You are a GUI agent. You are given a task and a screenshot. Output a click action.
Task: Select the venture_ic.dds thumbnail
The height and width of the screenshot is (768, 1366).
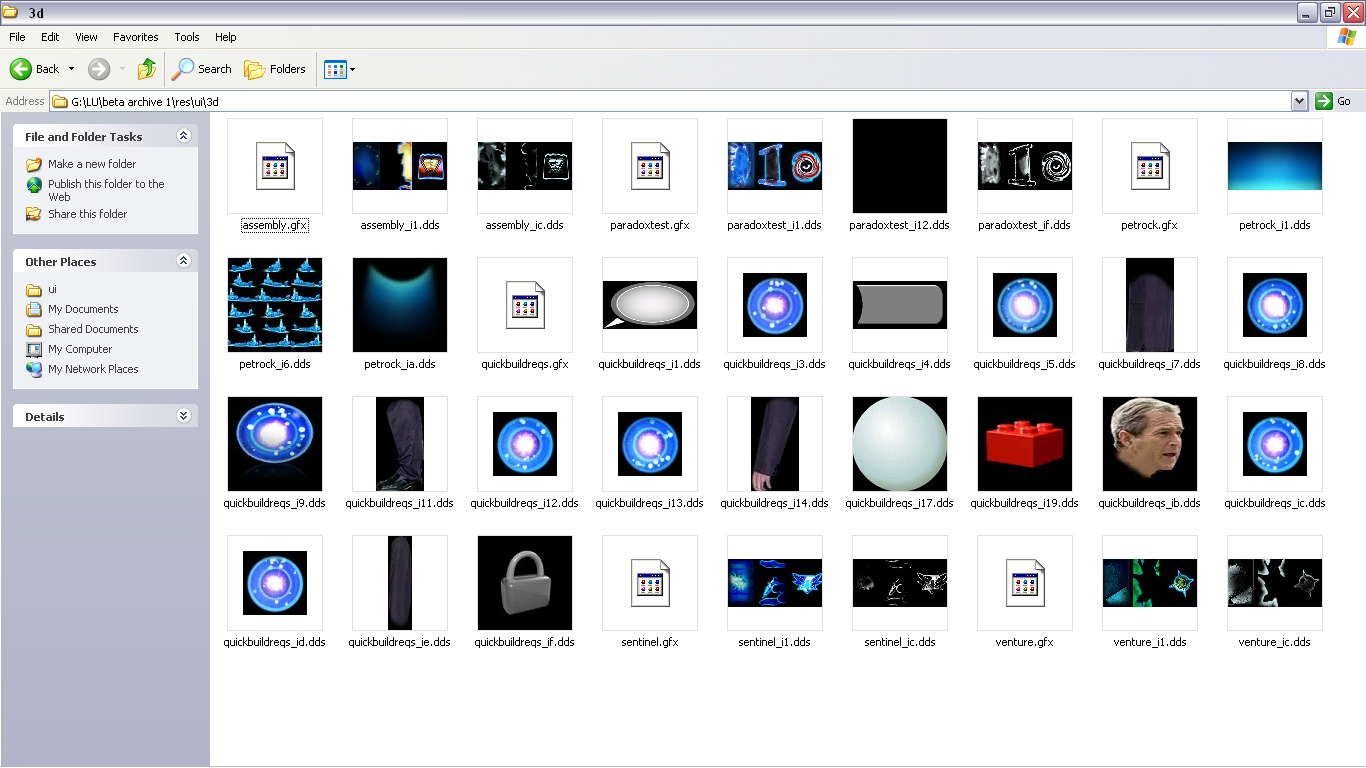click(x=1275, y=583)
